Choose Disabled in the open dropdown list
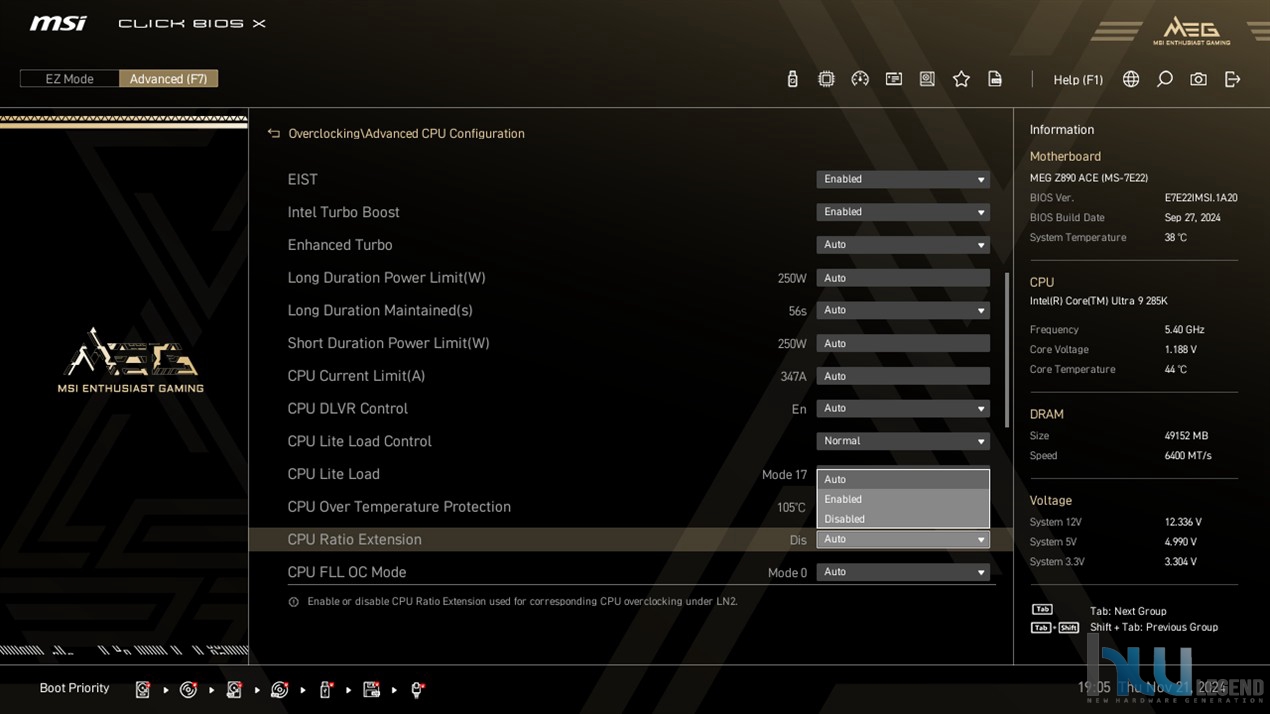The width and height of the screenshot is (1270, 714). (x=903, y=519)
